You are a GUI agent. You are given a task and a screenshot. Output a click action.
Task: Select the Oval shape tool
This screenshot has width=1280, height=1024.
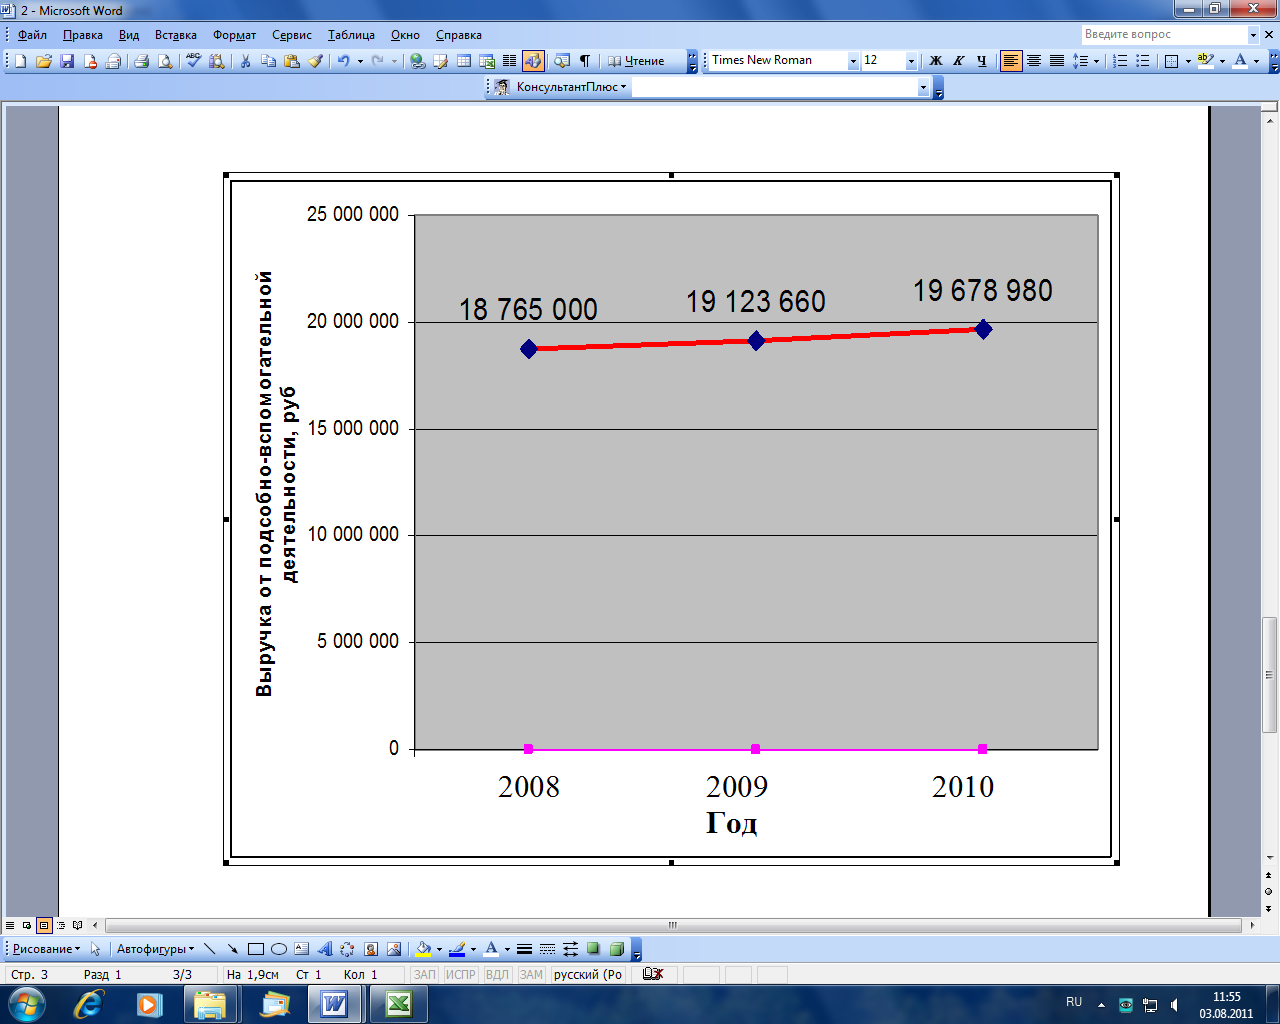click(279, 949)
